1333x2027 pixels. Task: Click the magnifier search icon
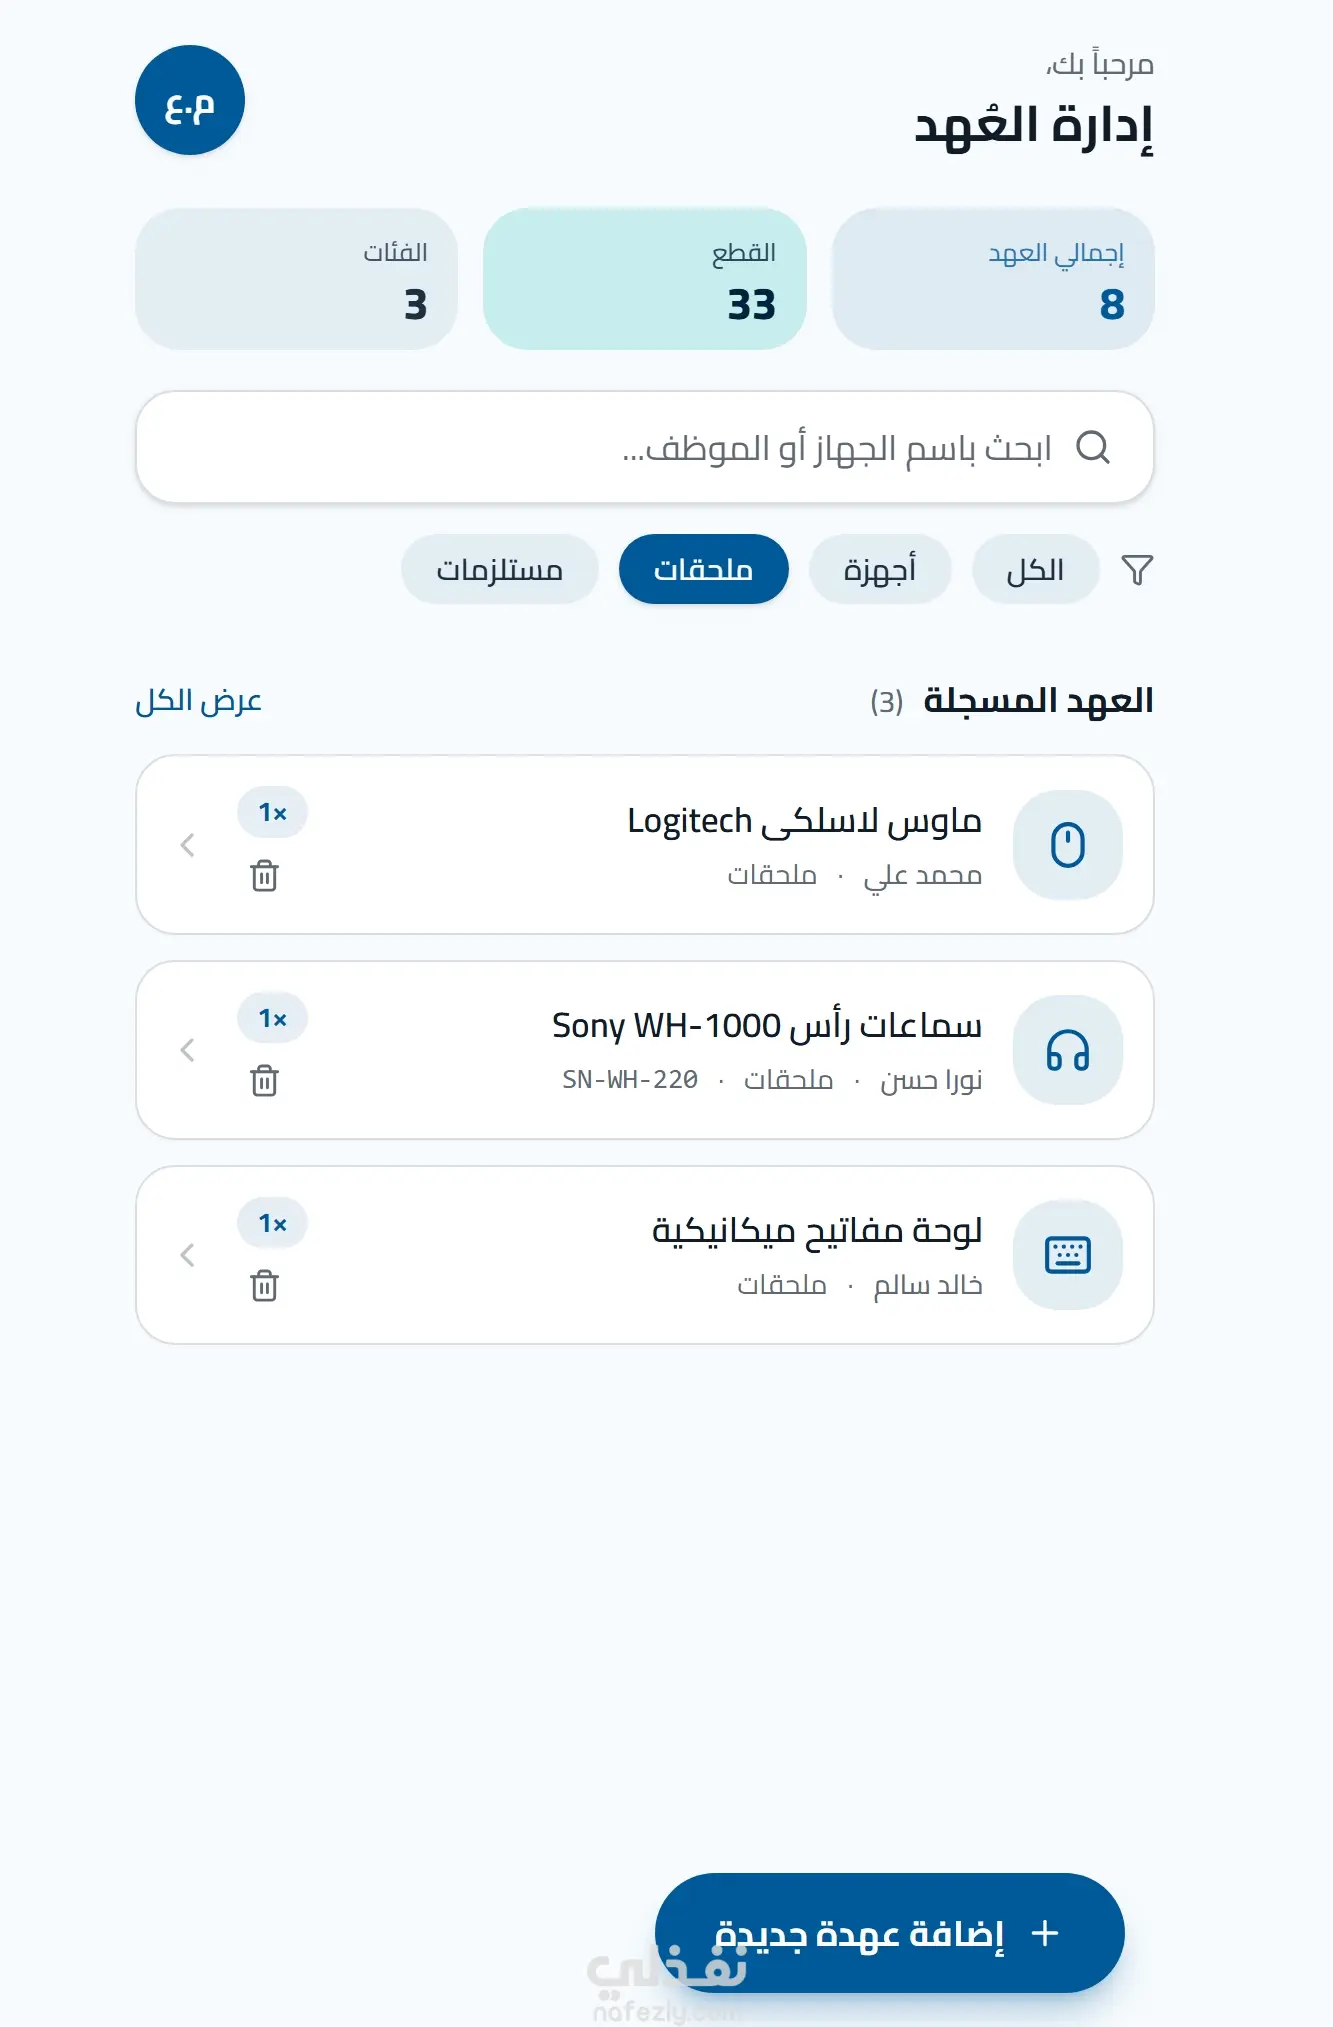(x=1093, y=447)
